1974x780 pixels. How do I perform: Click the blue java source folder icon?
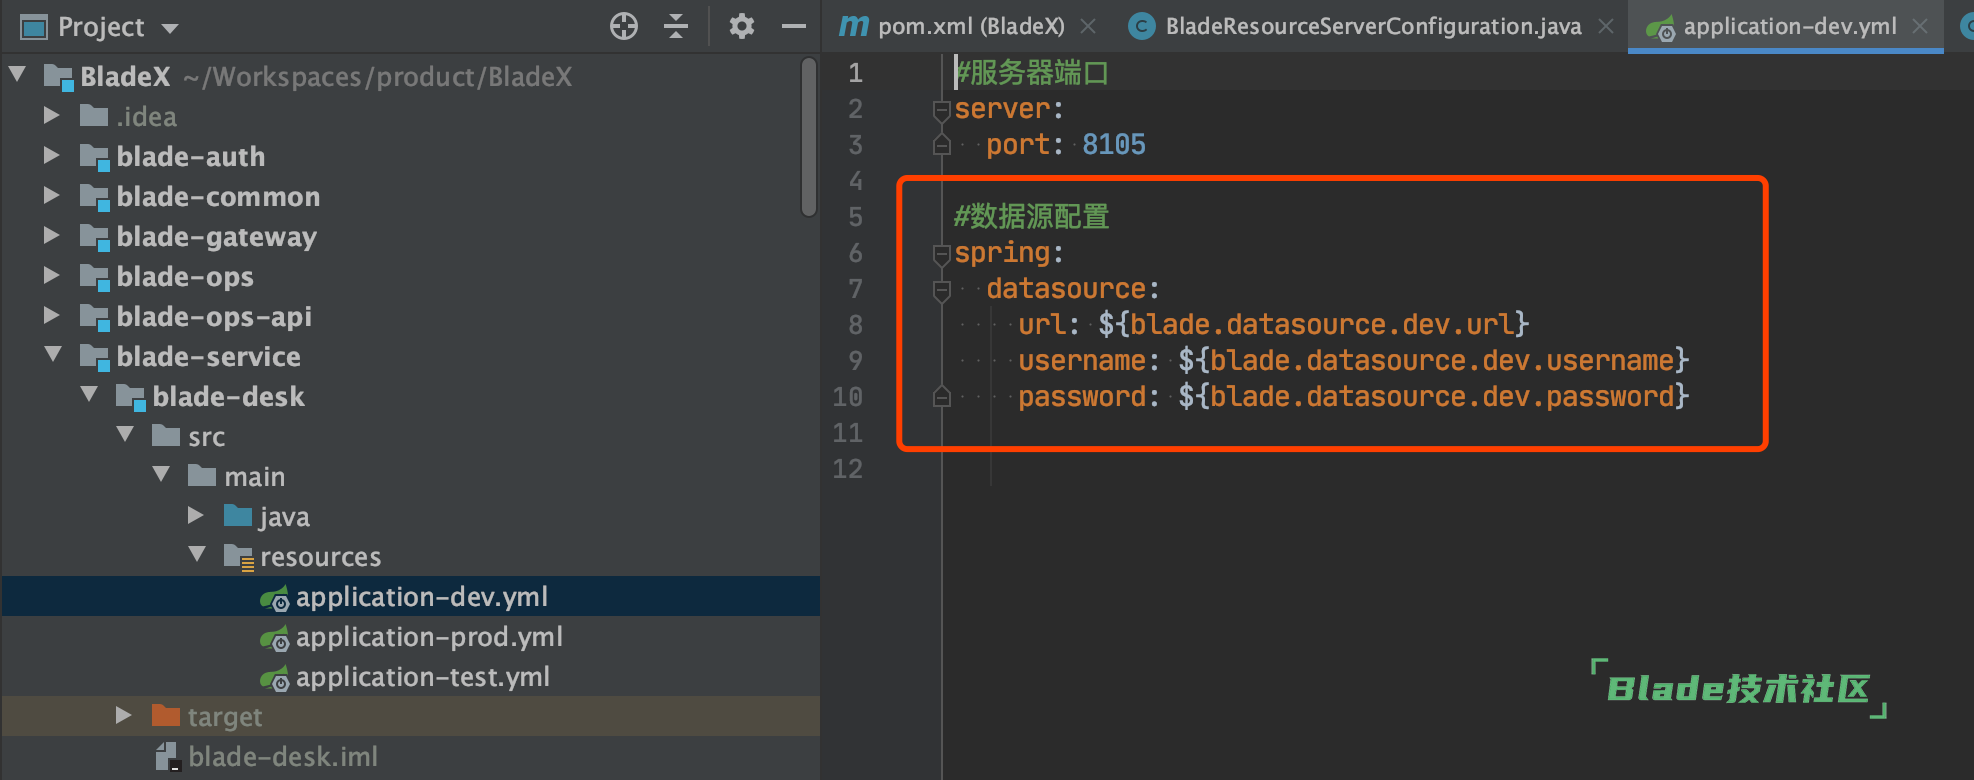(238, 515)
